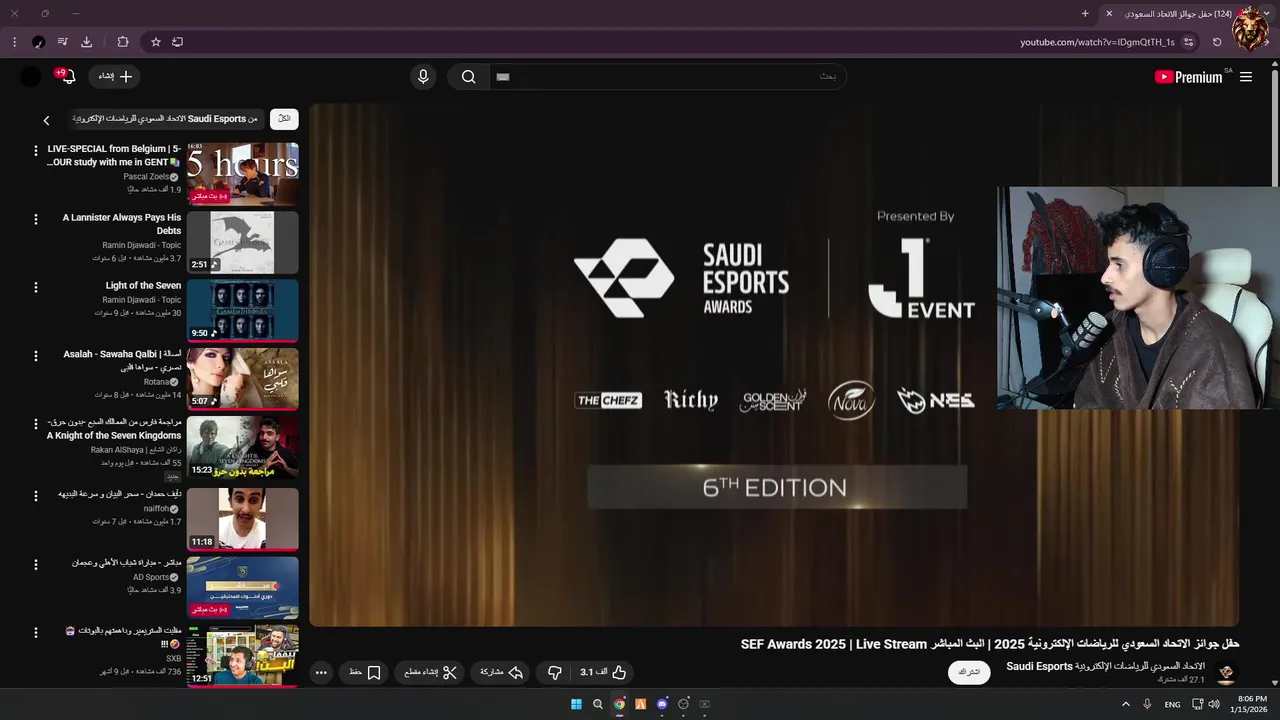Open the YouTube hamburger guide menu
The image size is (1280, 720).
pyautogui.click(x=1245, y=77)
